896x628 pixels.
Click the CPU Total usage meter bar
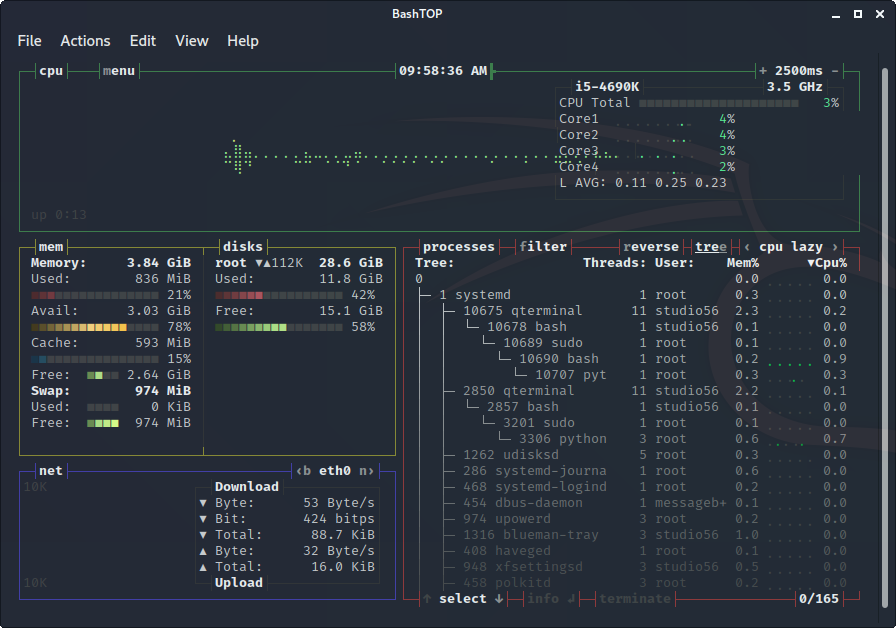pos(717,102)
